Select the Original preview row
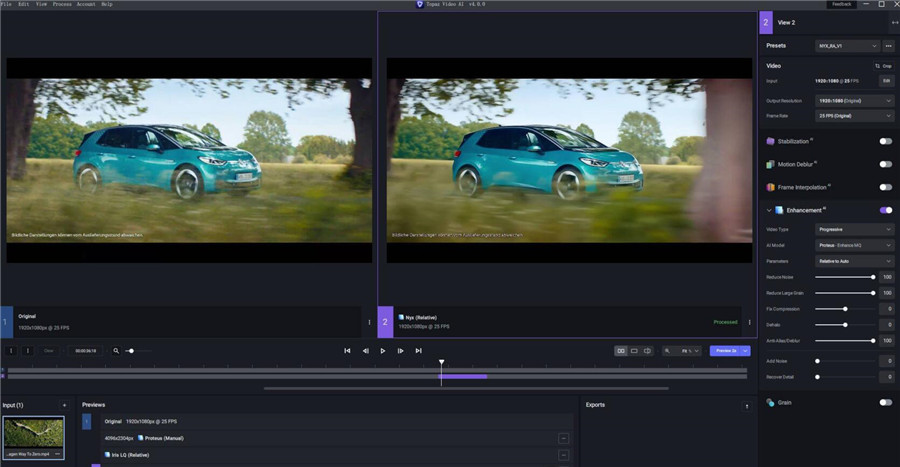The width and height of the screenshot is (900, 467). 337,421
